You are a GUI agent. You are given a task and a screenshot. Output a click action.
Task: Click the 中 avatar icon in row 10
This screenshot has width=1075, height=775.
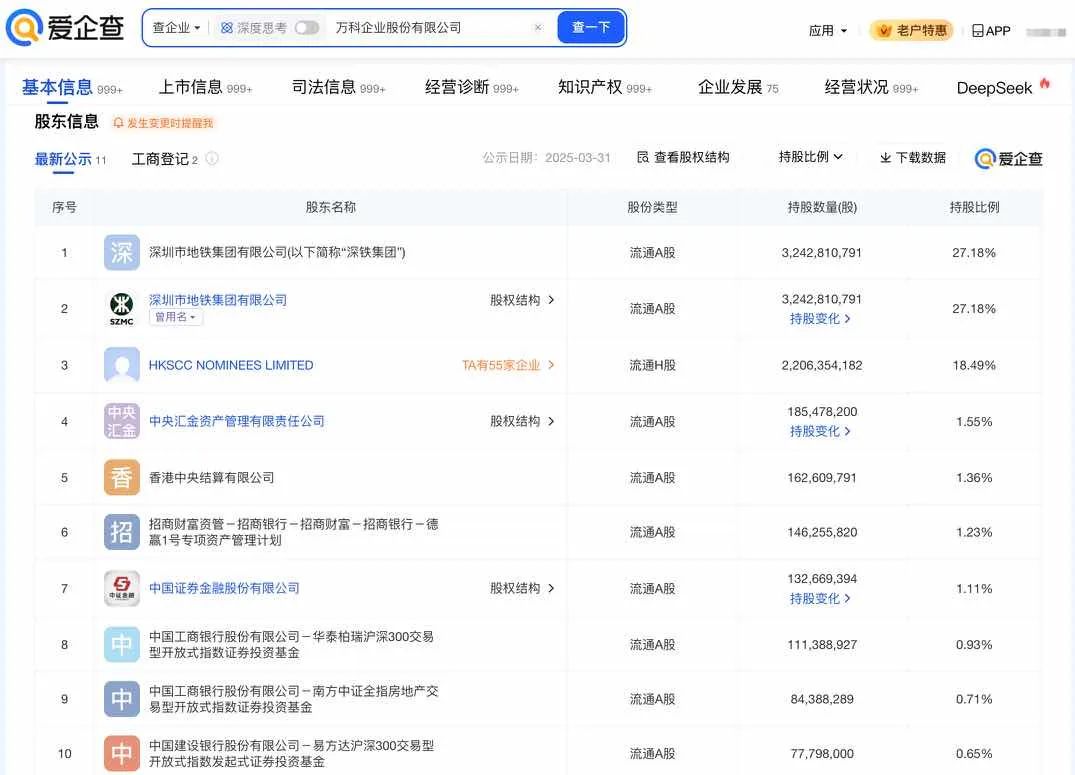[121, 754]
